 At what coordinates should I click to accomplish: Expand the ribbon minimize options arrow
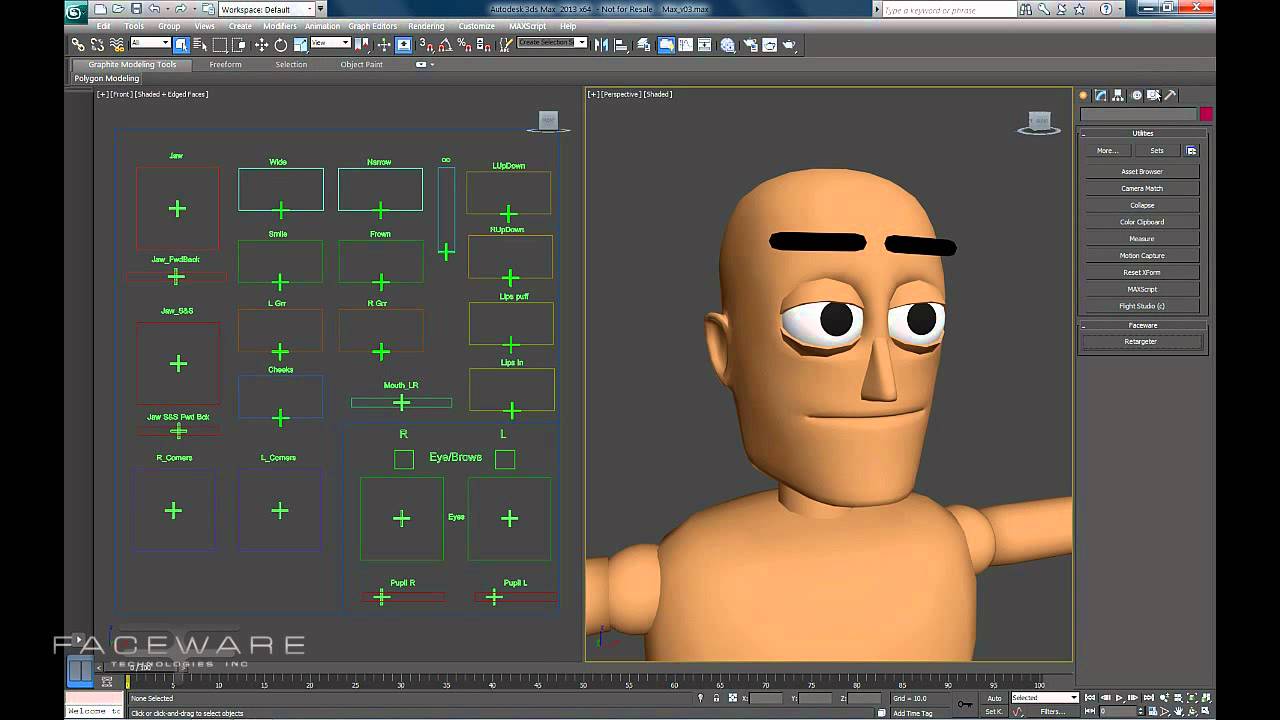pos(432,64)
